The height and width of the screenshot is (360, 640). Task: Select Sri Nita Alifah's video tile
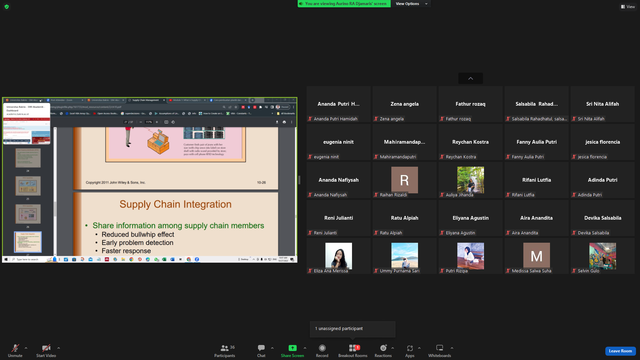point(602,104)
